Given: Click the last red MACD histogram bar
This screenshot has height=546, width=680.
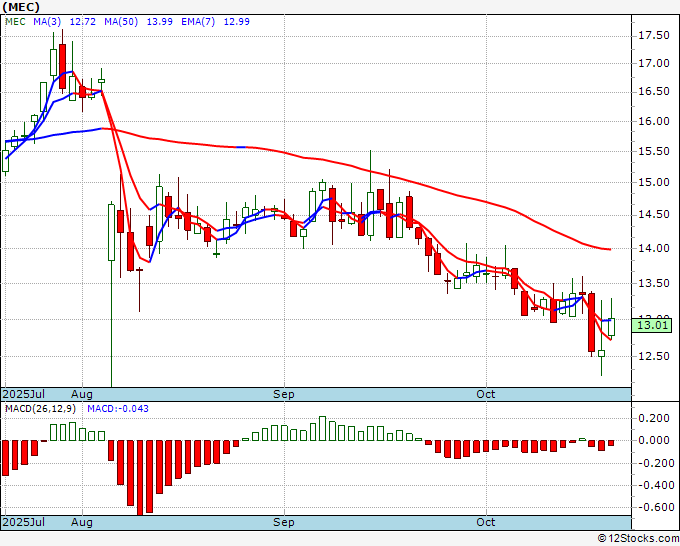Looking at the screenshot, I should point(611,443).
